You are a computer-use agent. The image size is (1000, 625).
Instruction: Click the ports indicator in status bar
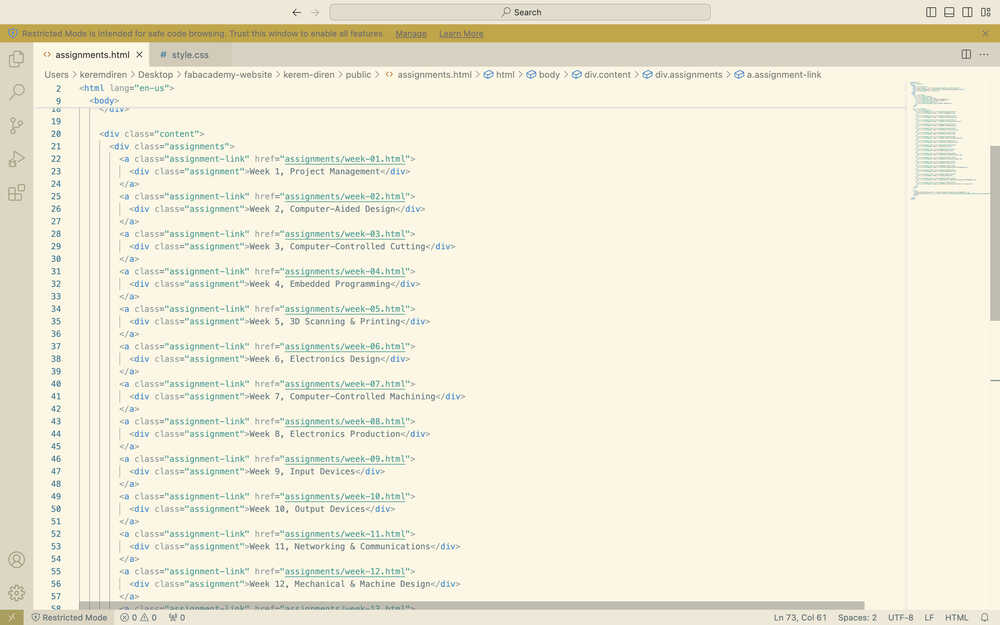(177, 617)
